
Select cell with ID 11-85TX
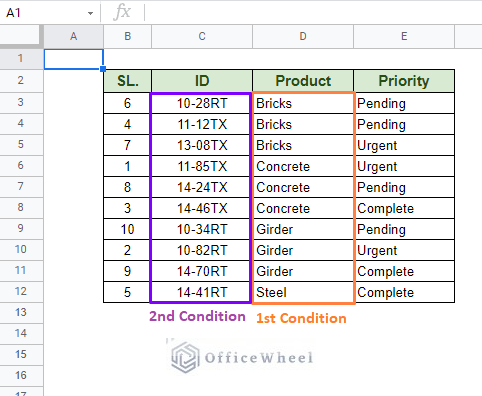pyautogui.click(x=202, y=166)
